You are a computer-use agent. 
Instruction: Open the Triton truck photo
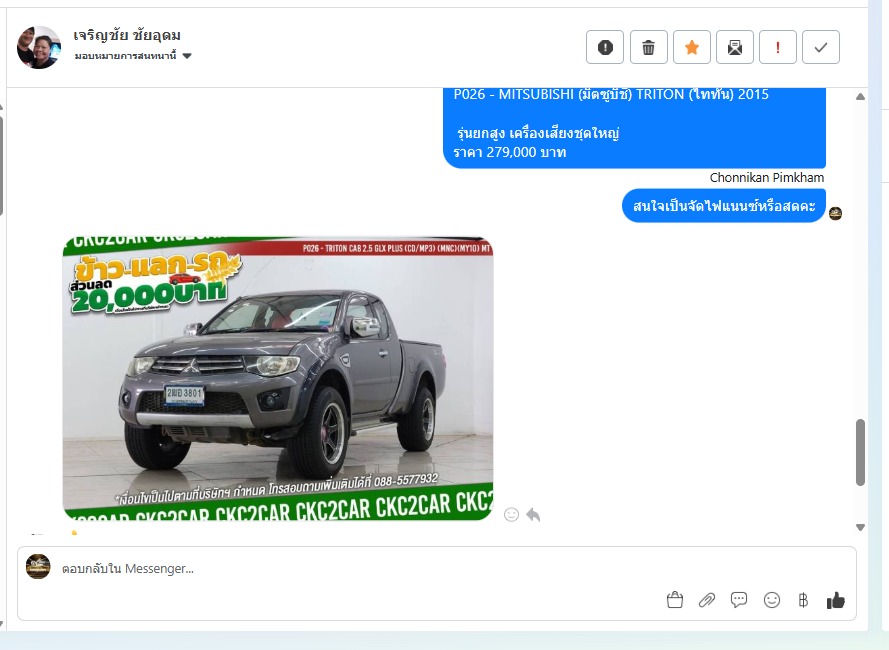(278, 378)
